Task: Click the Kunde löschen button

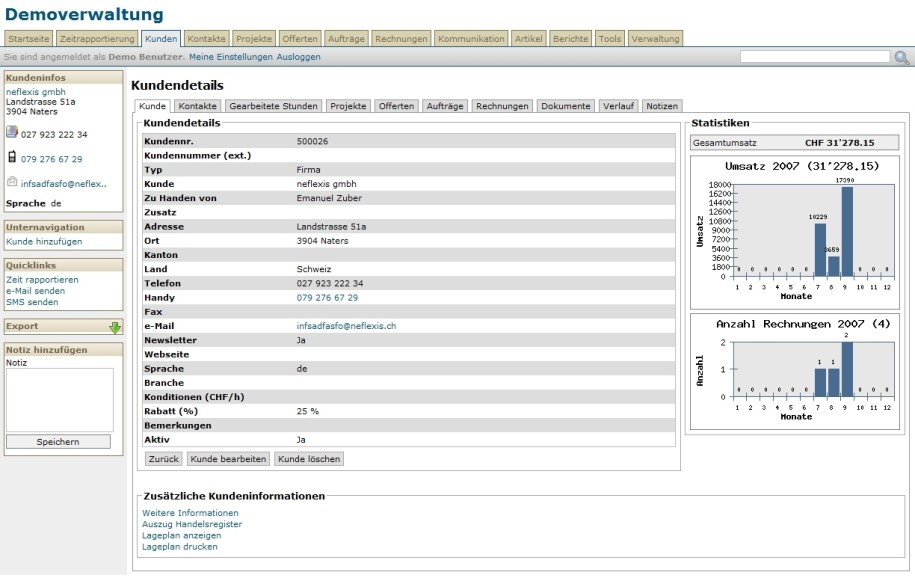Action: pos(309,459)
